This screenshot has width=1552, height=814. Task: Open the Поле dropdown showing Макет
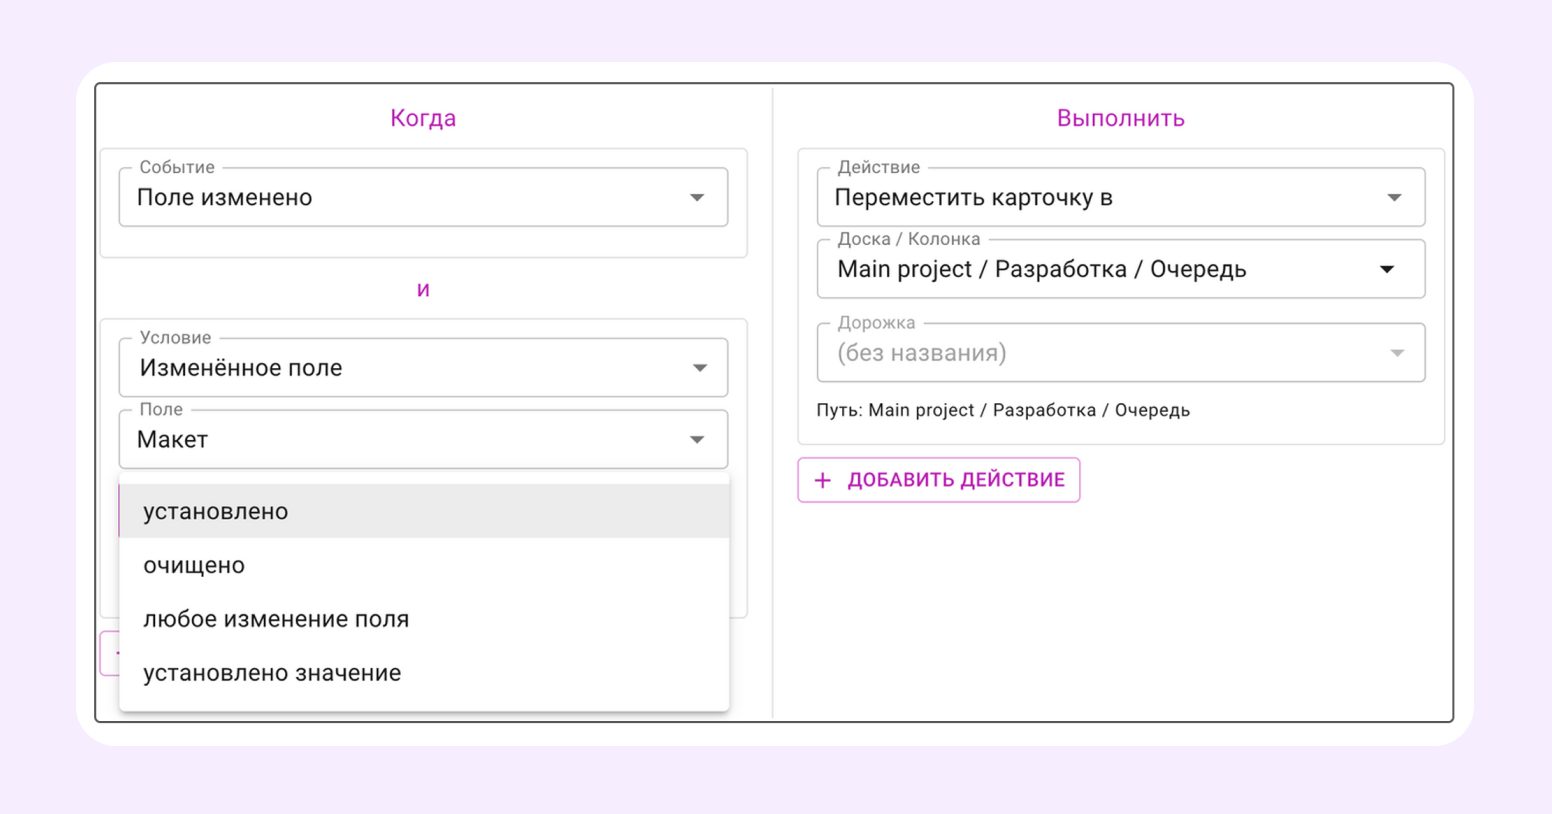423,439
